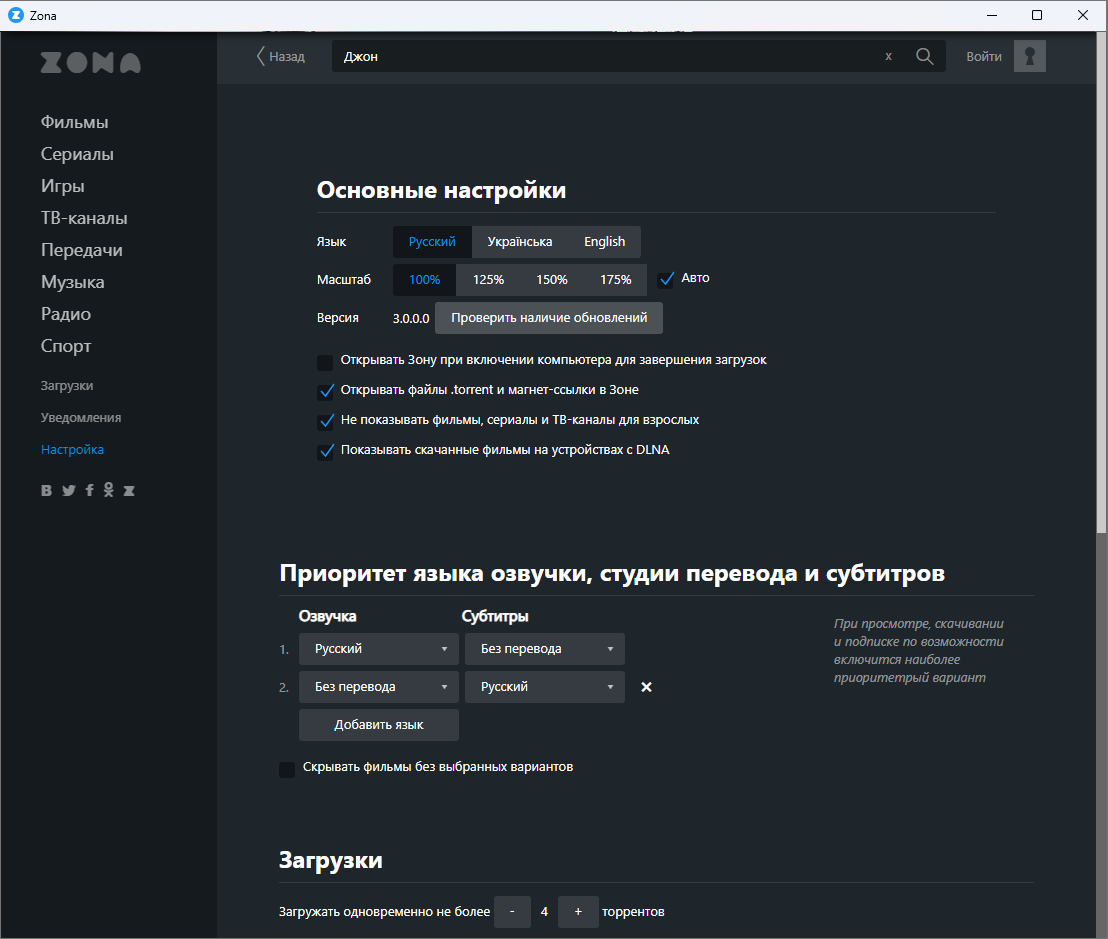Open Фильмы section in sidebar

74,122
